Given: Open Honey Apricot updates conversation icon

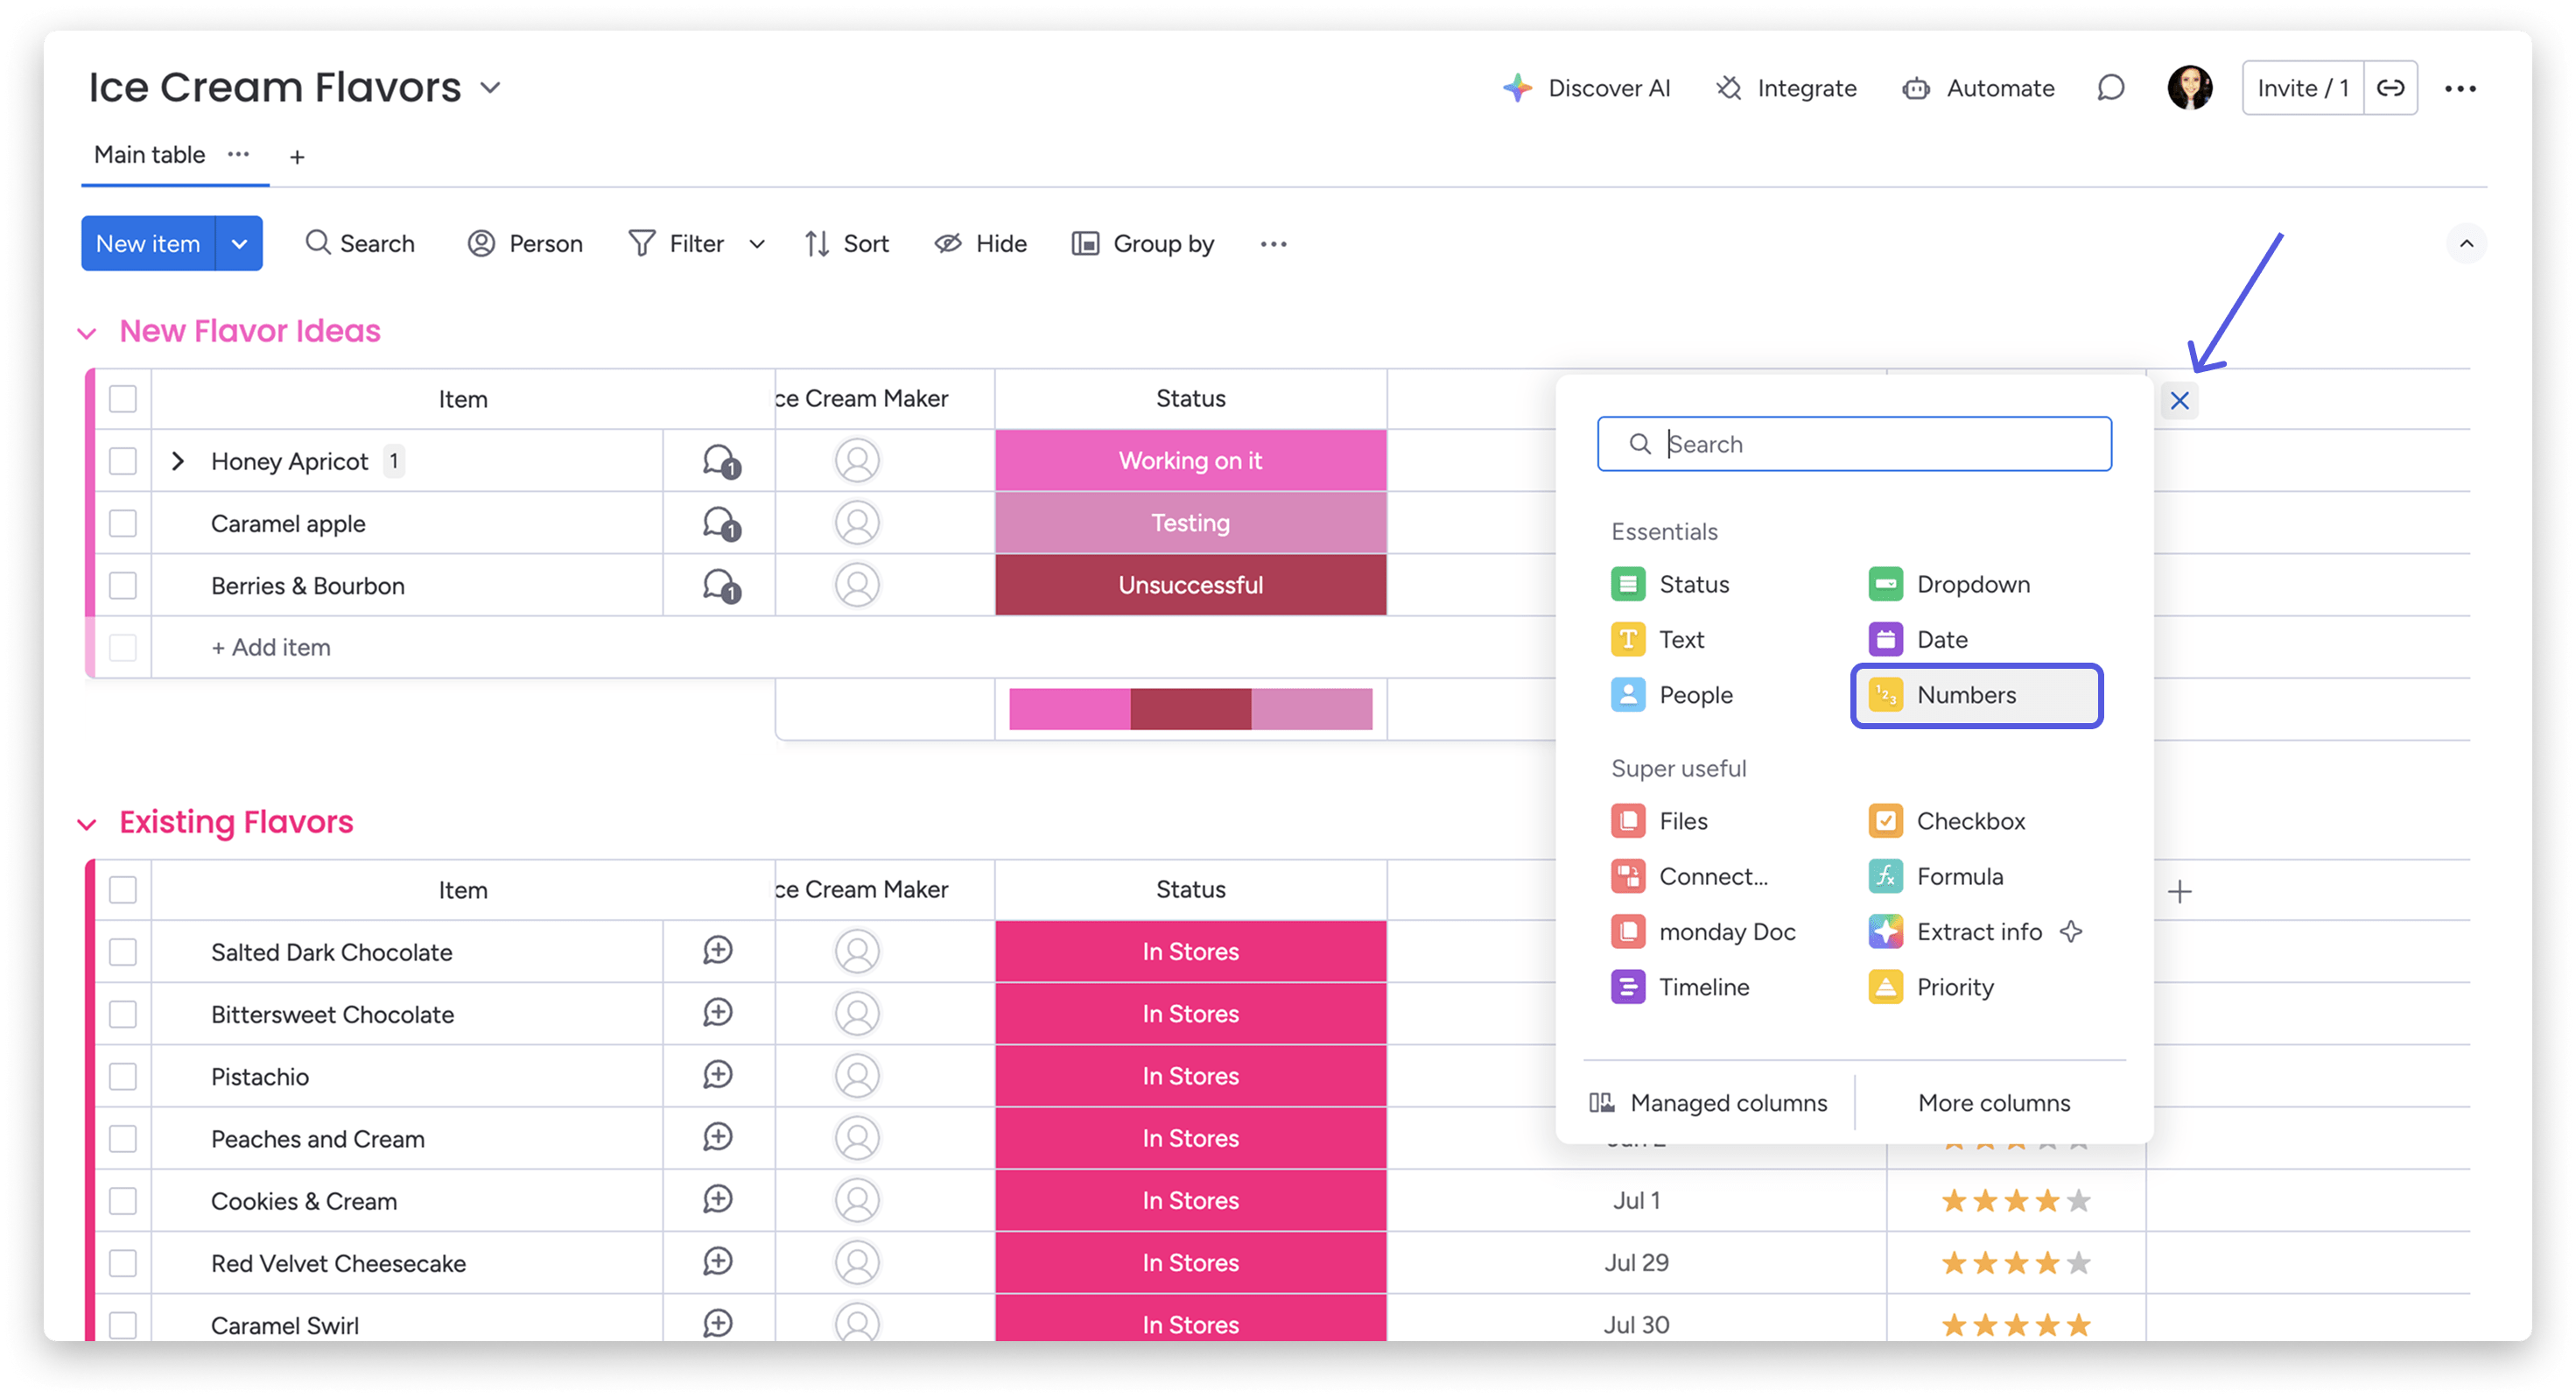Looking at the screenshot, I should [x=719, y=461].
